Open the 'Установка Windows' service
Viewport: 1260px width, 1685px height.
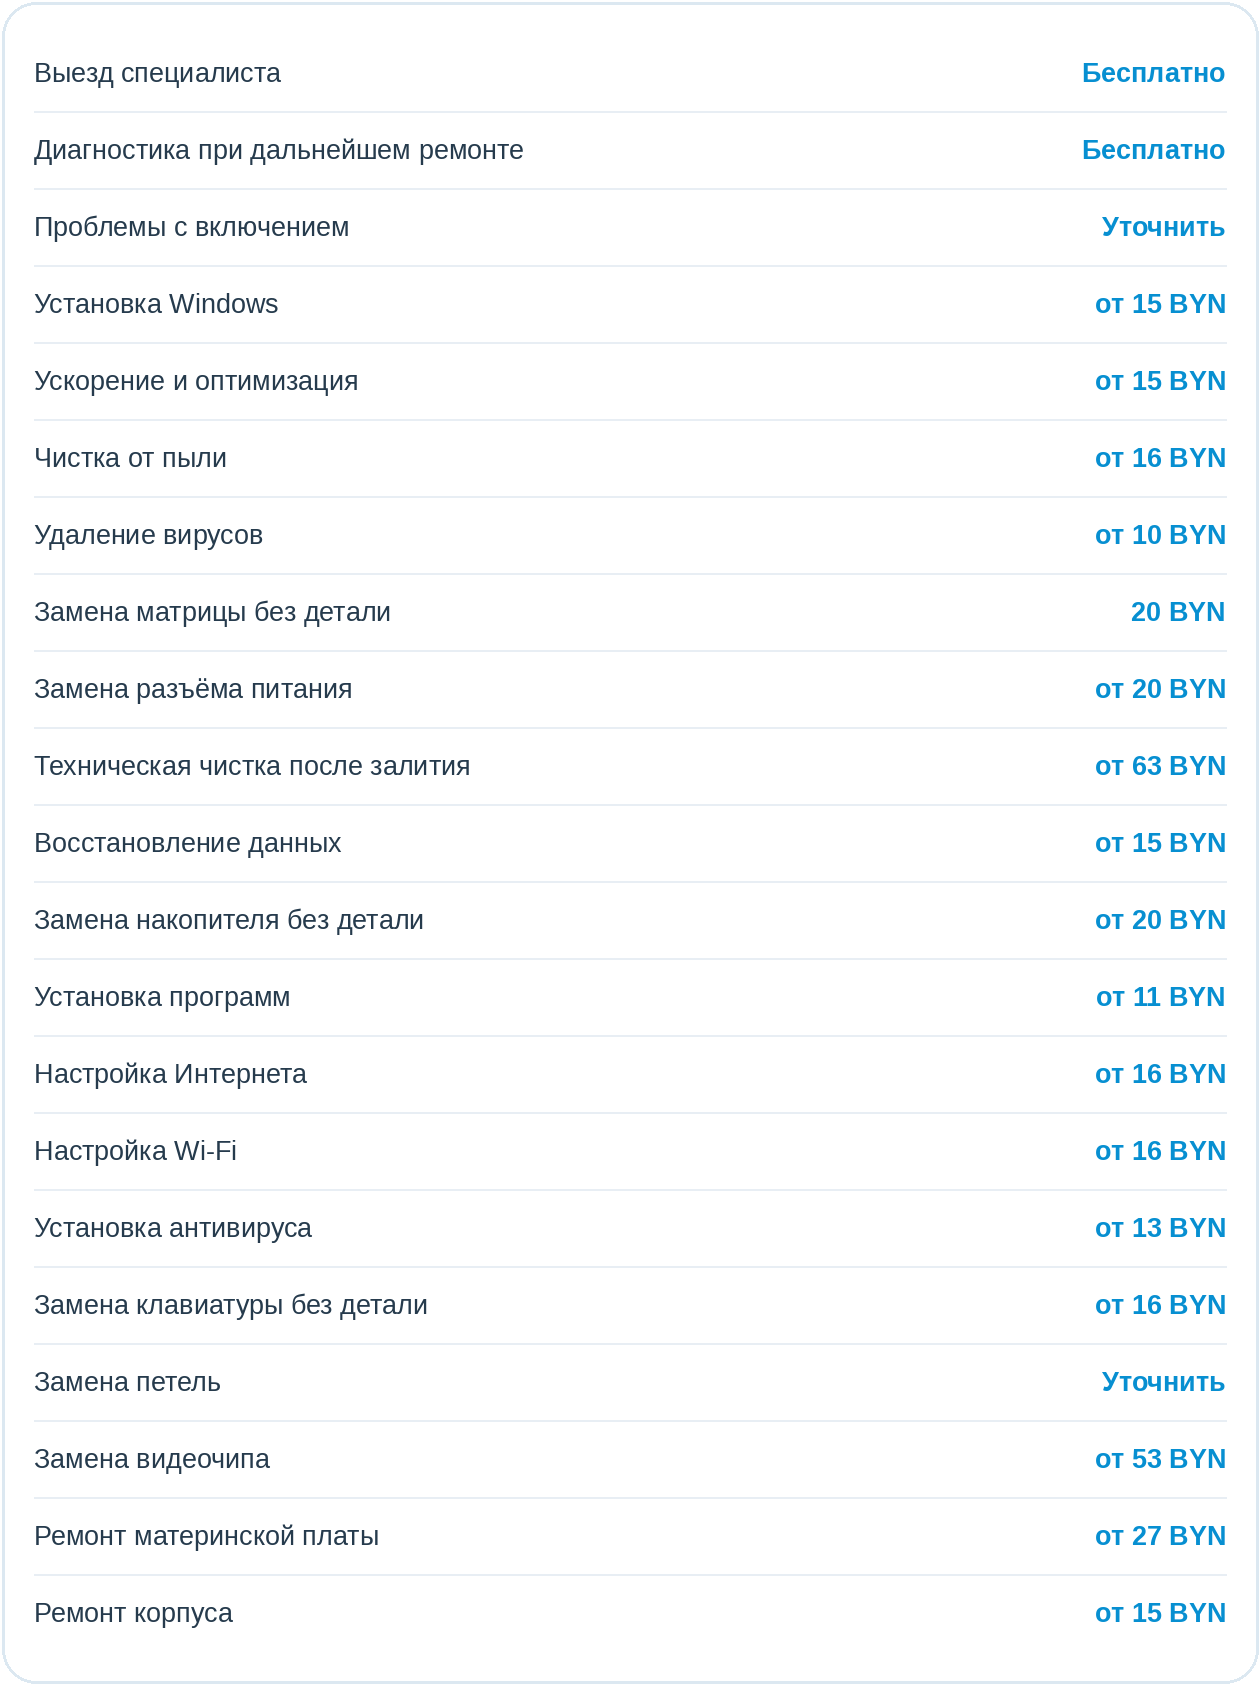(x=630, y=304)
